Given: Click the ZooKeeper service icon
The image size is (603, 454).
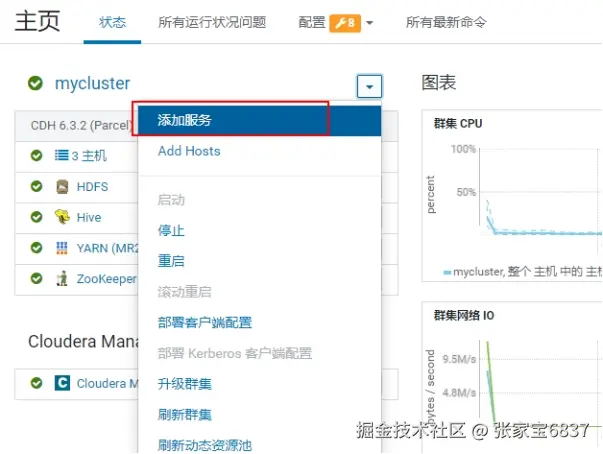Looking at the screenshot, I should point(62,278).
